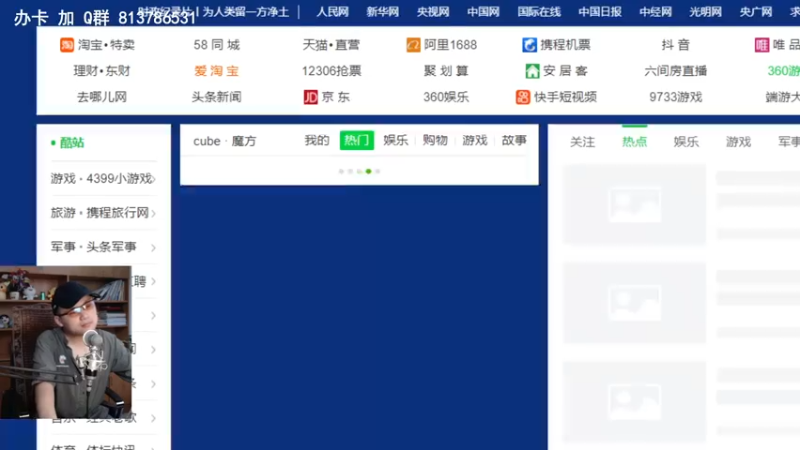
Task: Select the 购物 tab in cube魔方
Action: click(435, 140)
